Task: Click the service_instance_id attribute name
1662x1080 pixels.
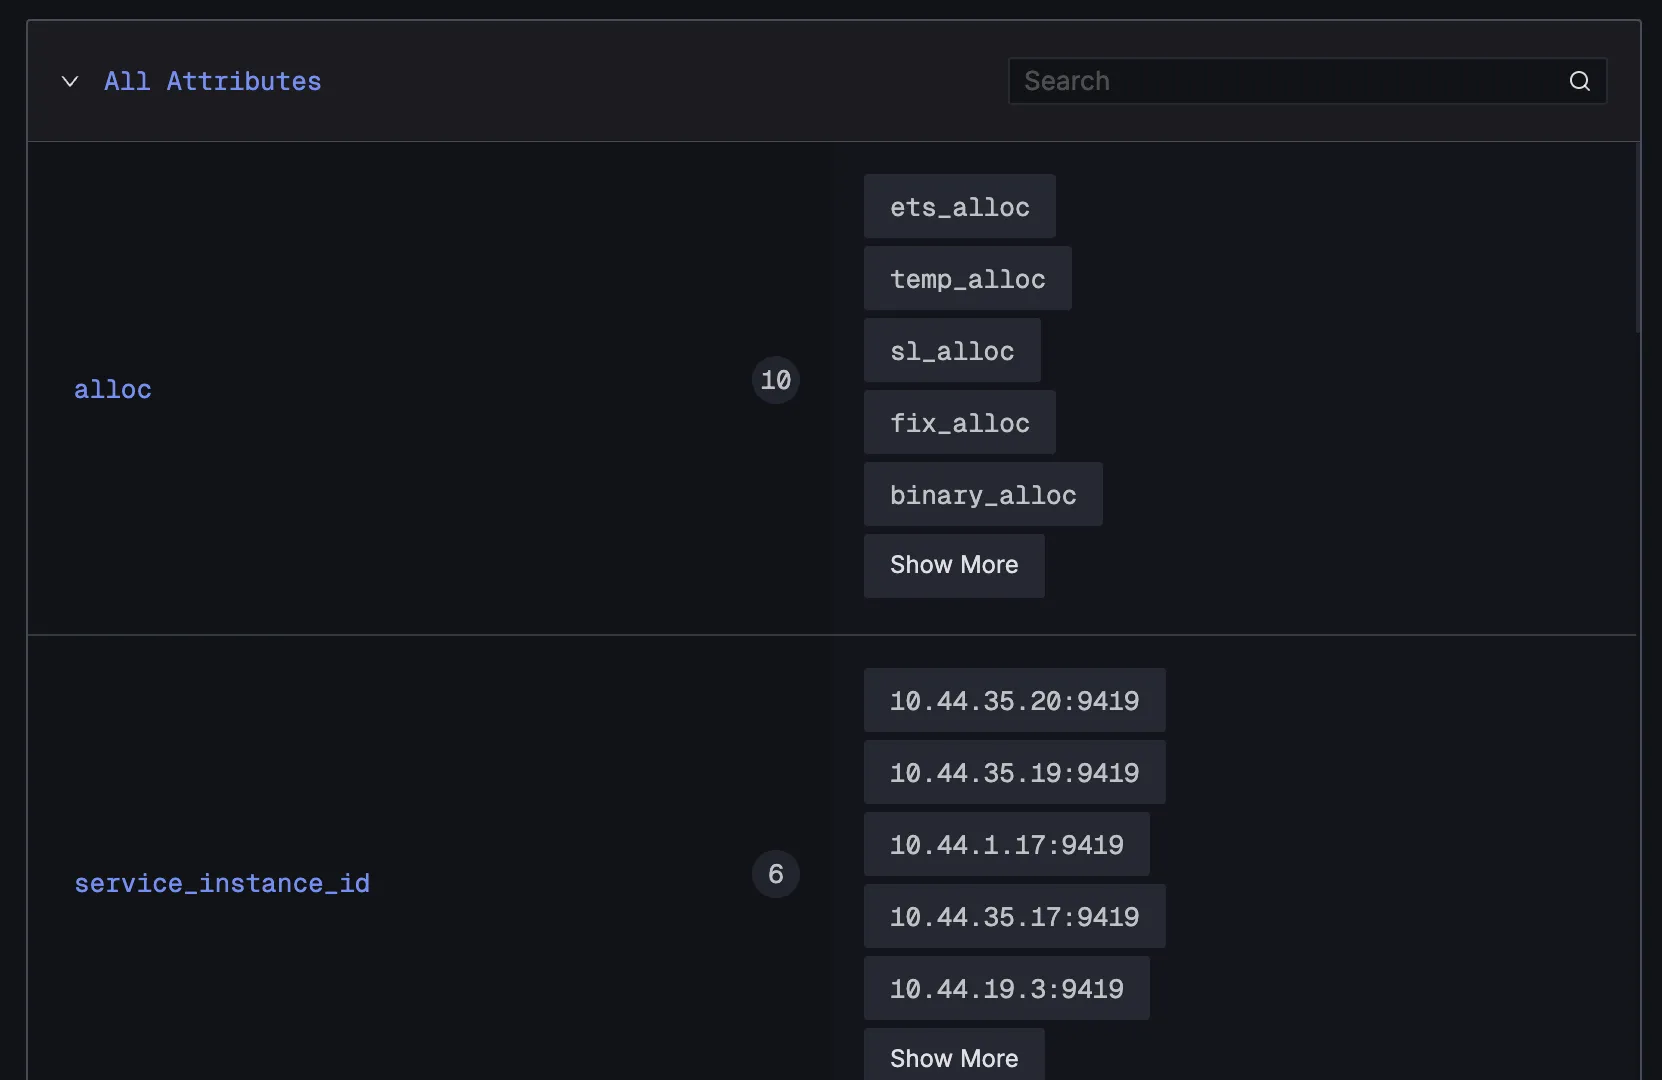Action: pos(222,883)
